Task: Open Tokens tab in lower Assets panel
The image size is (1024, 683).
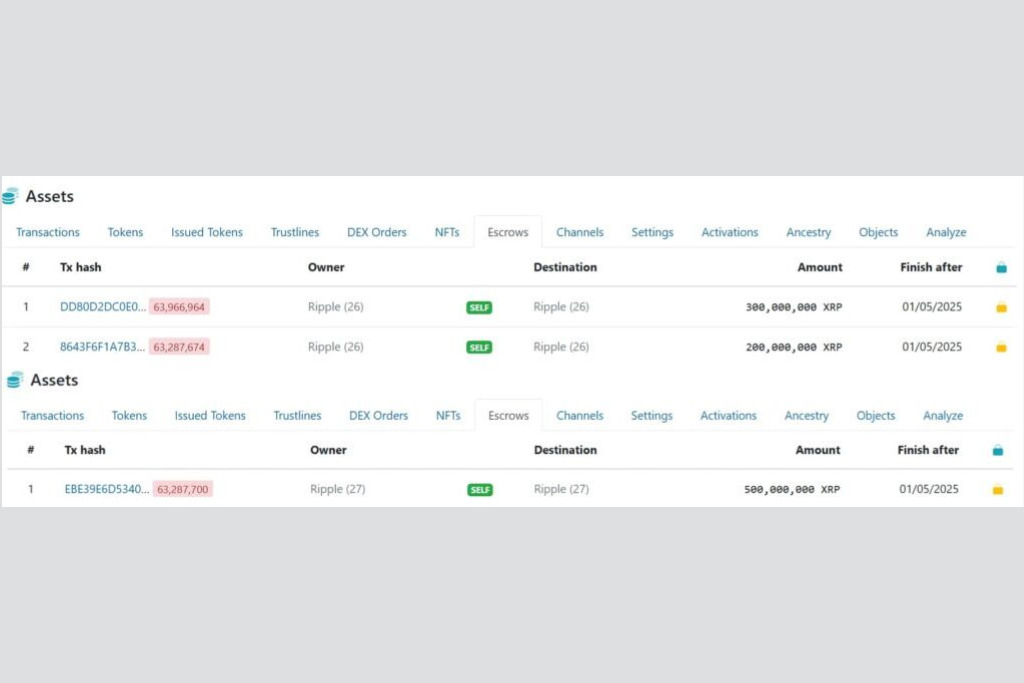Action: coord(129,415)
